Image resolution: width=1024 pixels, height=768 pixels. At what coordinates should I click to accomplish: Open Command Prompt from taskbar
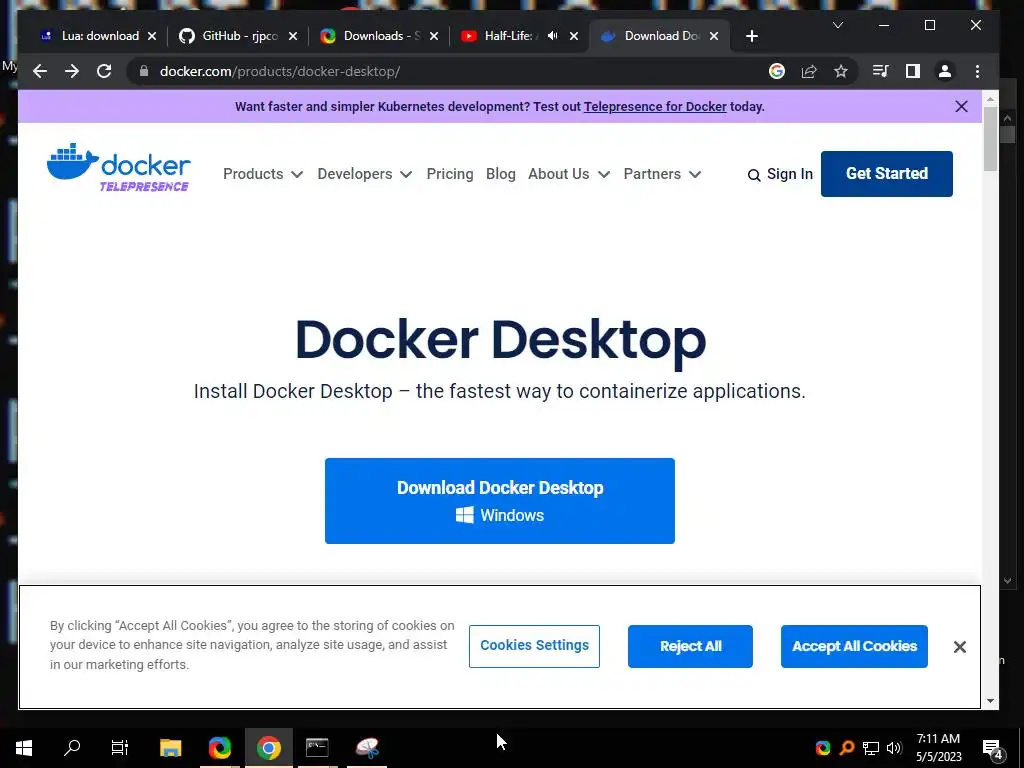317,748
